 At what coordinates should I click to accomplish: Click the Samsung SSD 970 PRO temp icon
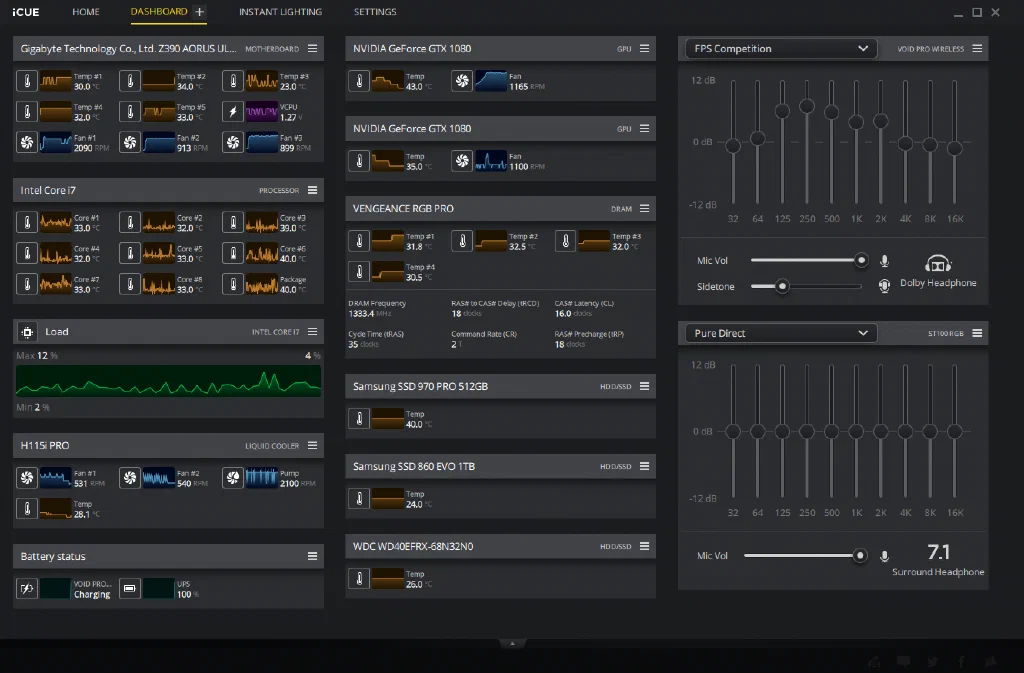click(x=359, y=418)
